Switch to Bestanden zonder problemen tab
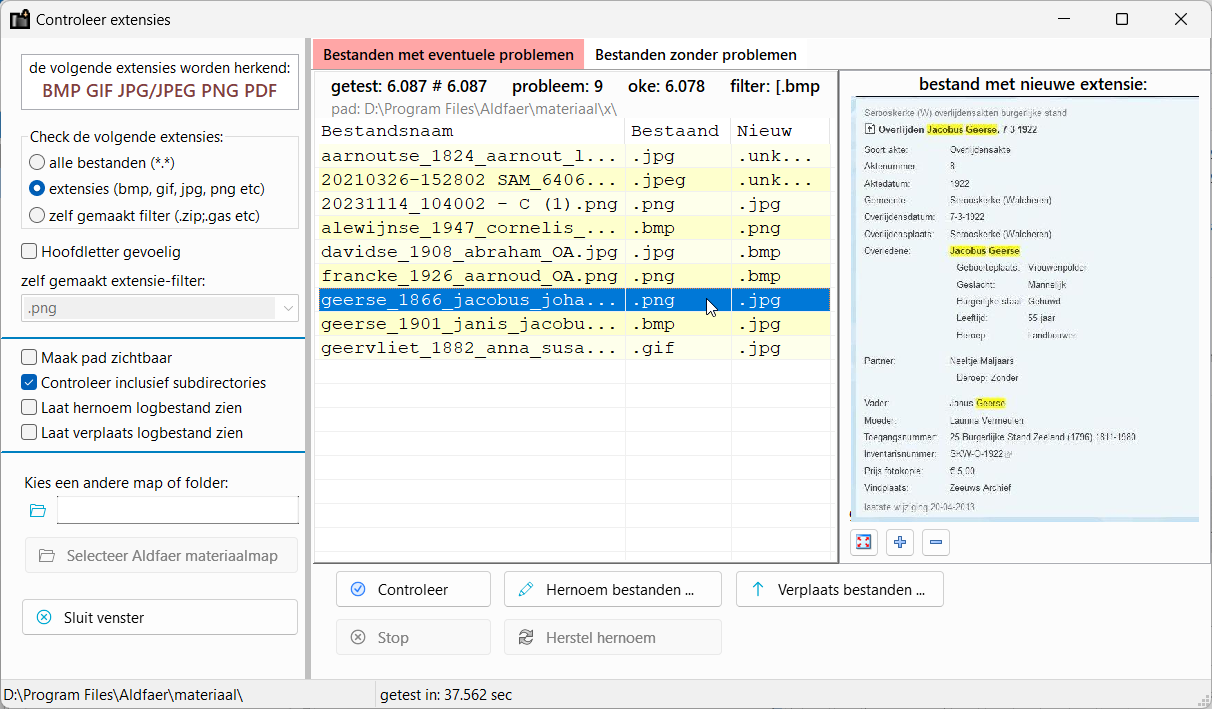1212x709 pixels. tap(696, 55)
